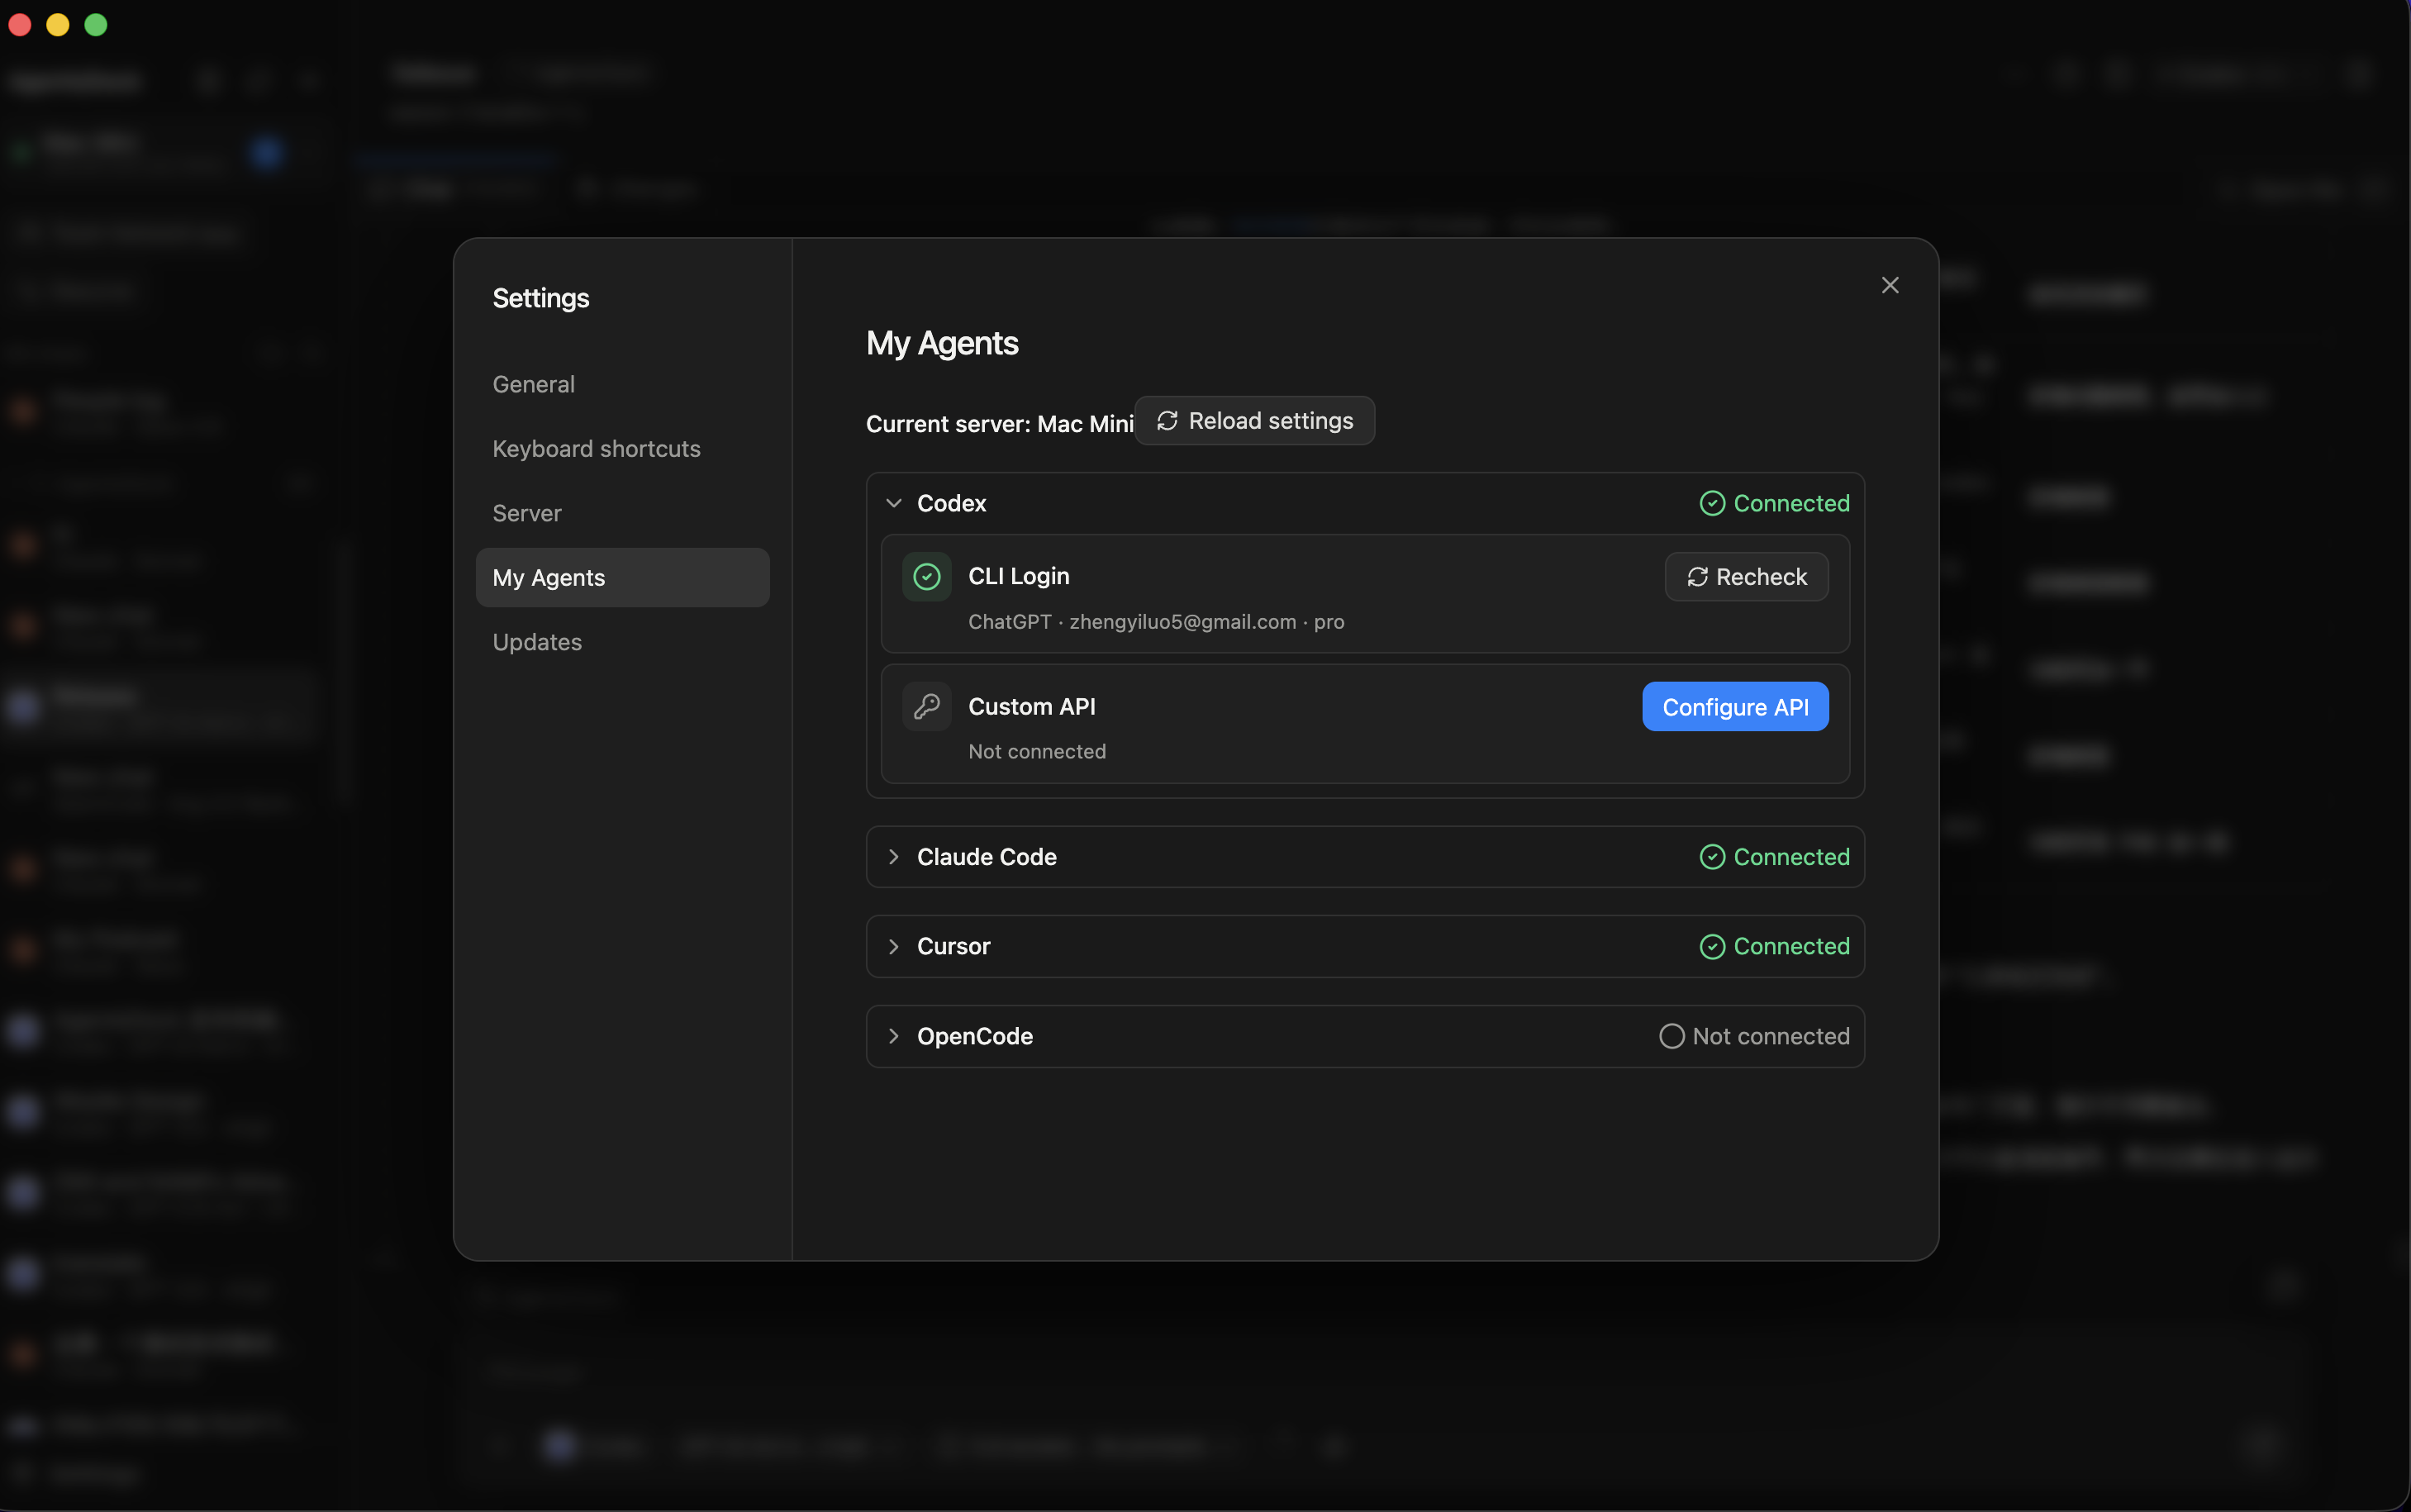Expand the Claude Code agent section
2411x1512 pixels.
[893, 857]
